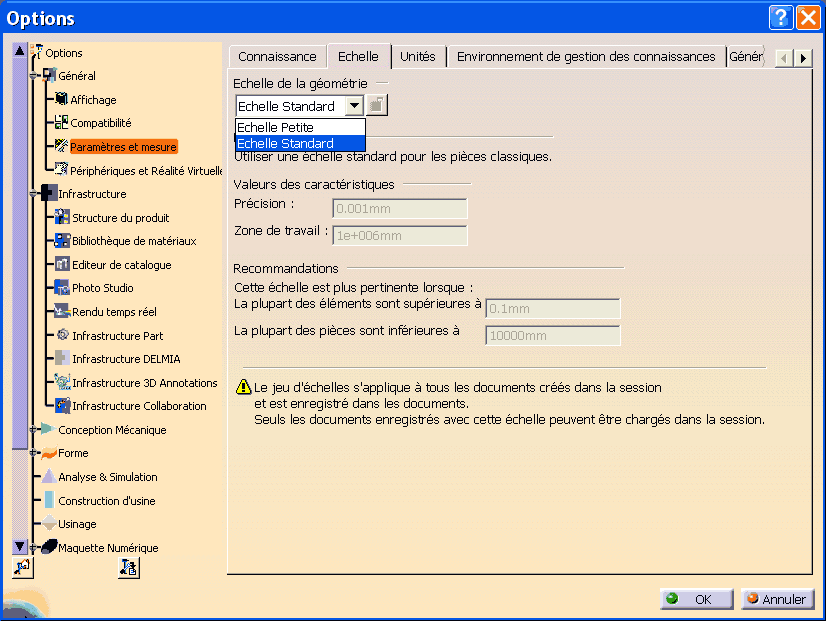
Task: Select the Compatibilité icon in tree
Action: coord(61,123)
